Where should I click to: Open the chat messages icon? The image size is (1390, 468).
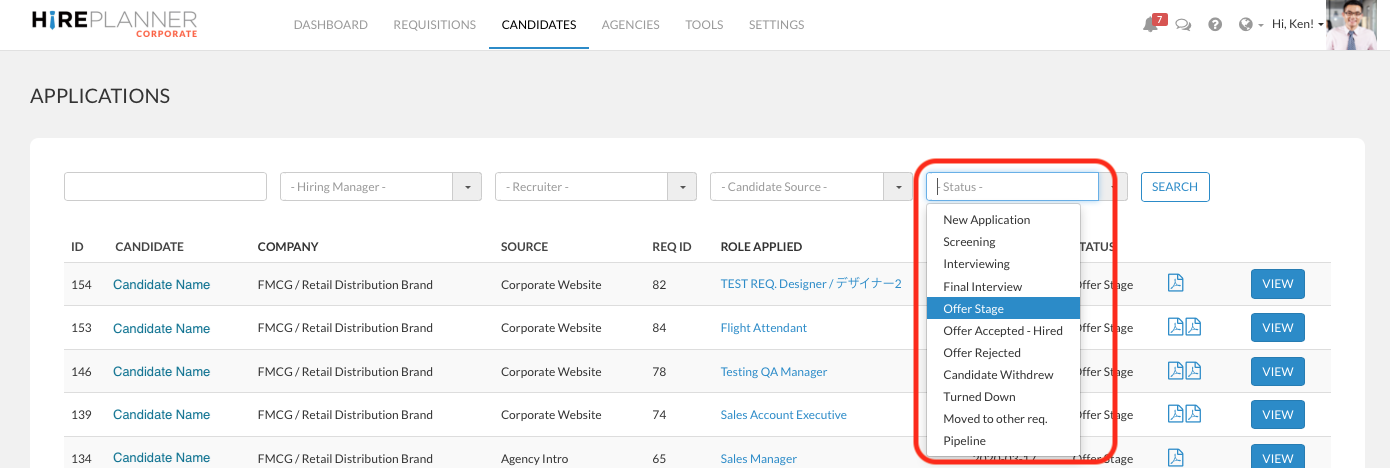1183,25
